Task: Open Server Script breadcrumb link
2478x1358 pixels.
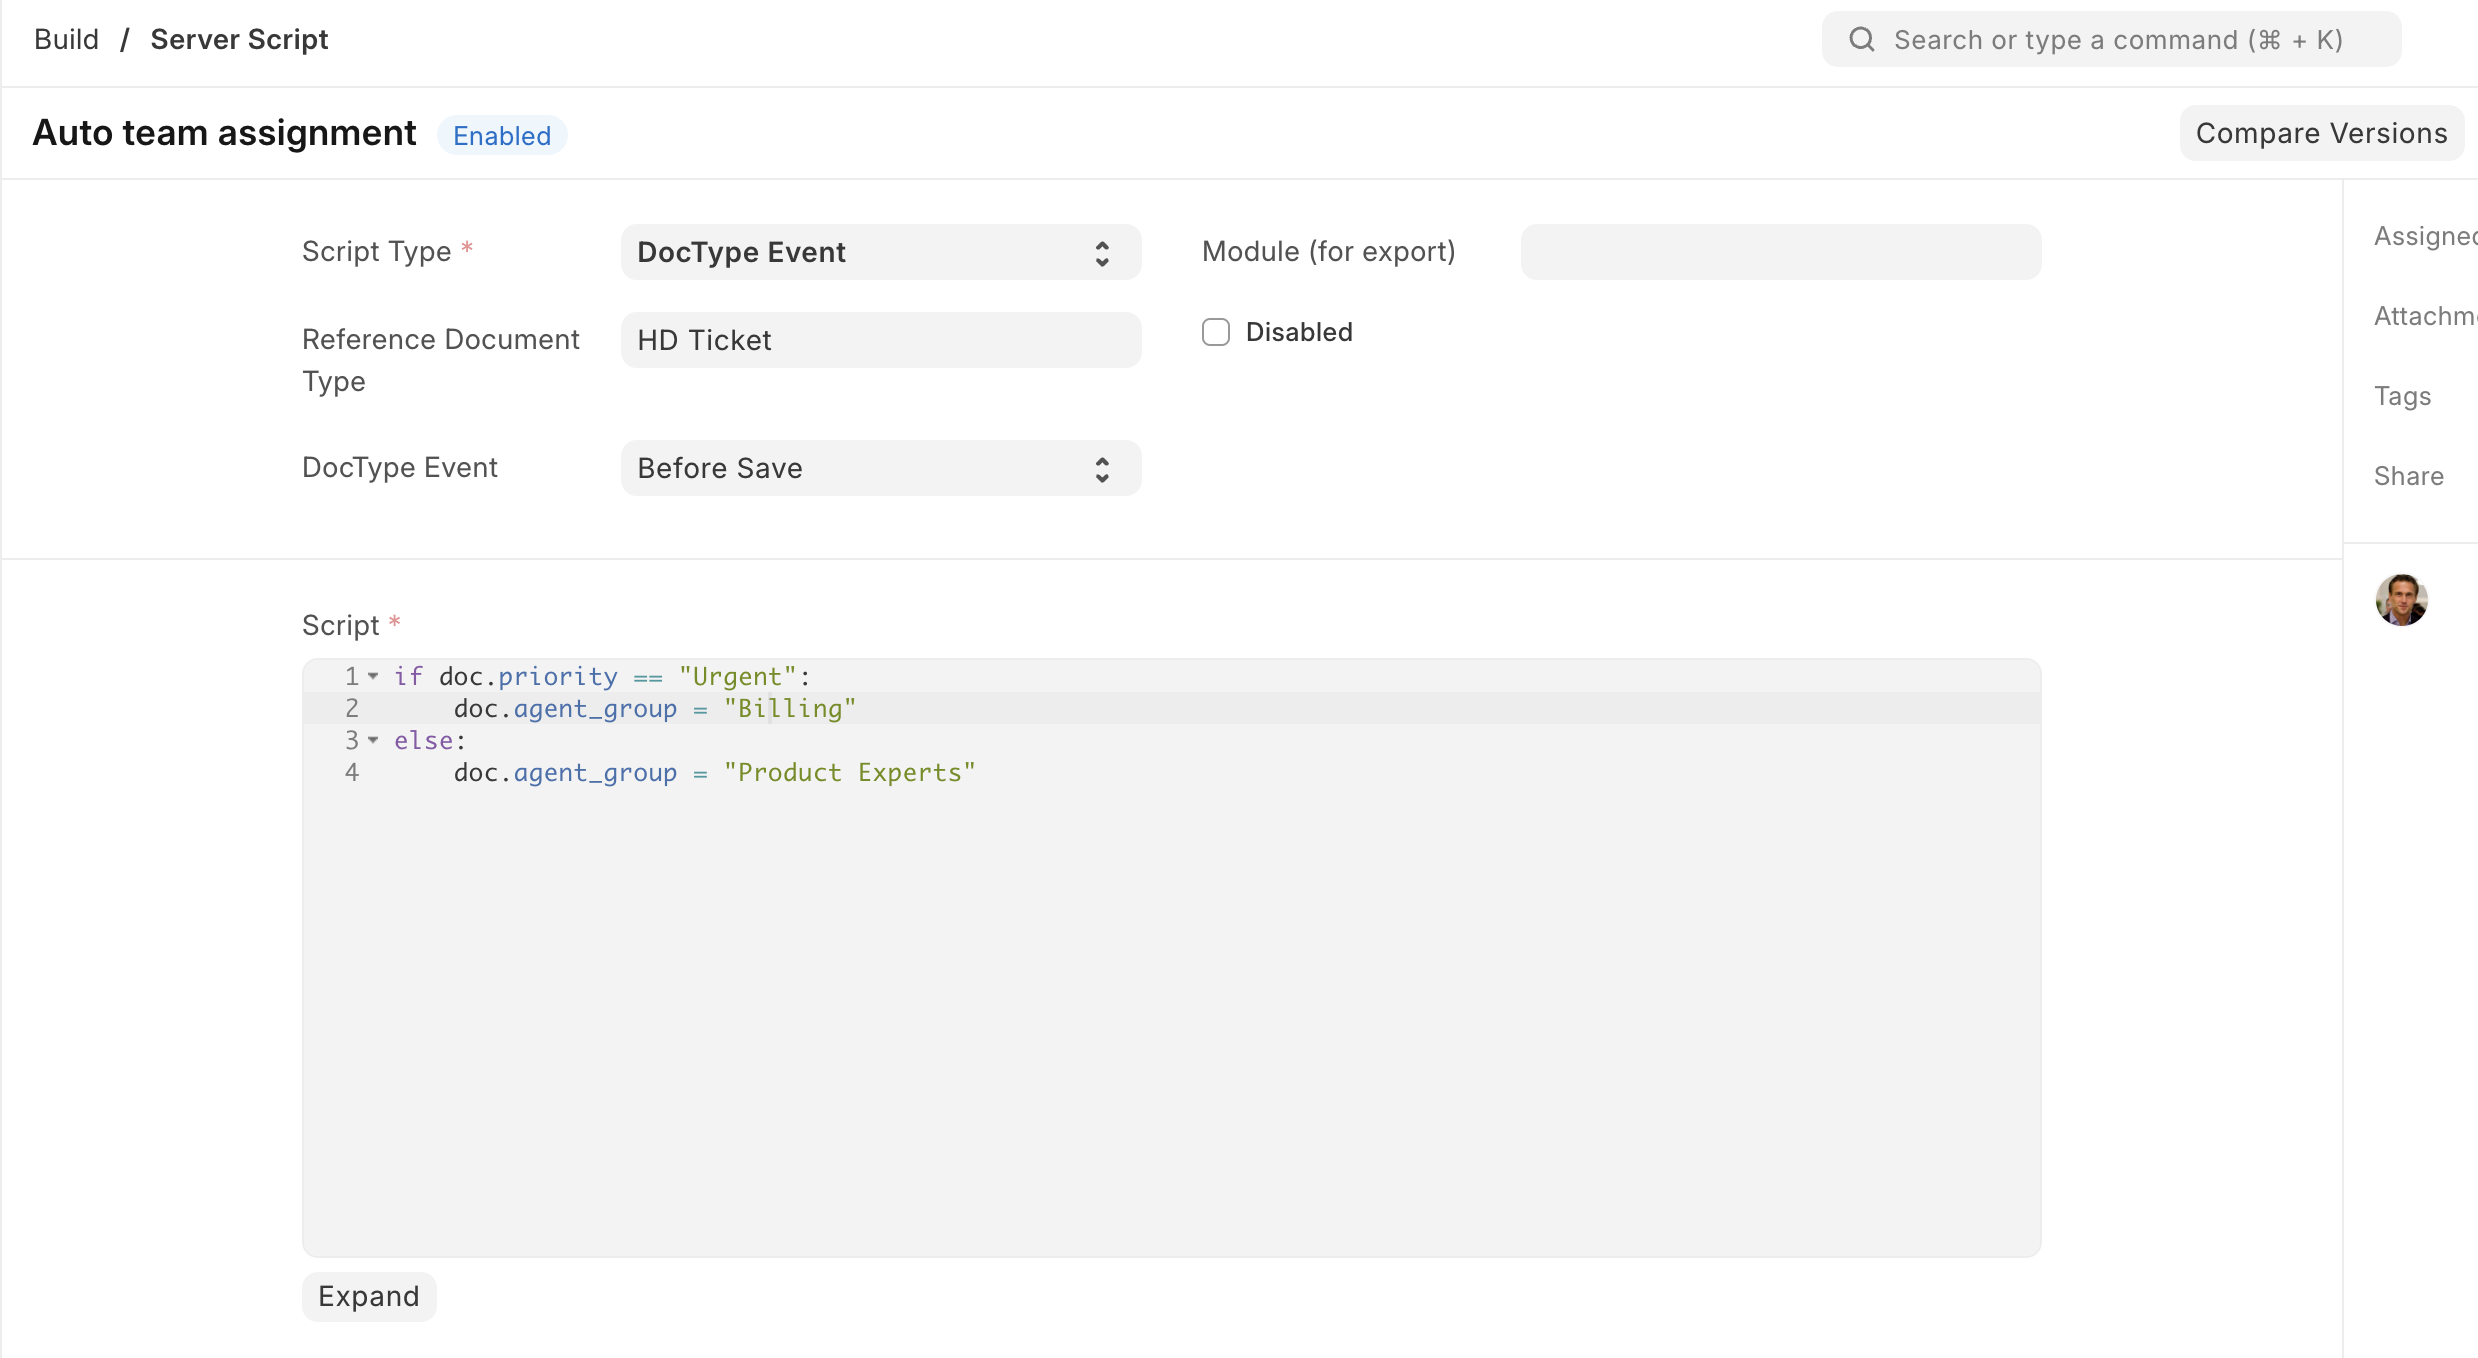Action: tap(239, 40)
